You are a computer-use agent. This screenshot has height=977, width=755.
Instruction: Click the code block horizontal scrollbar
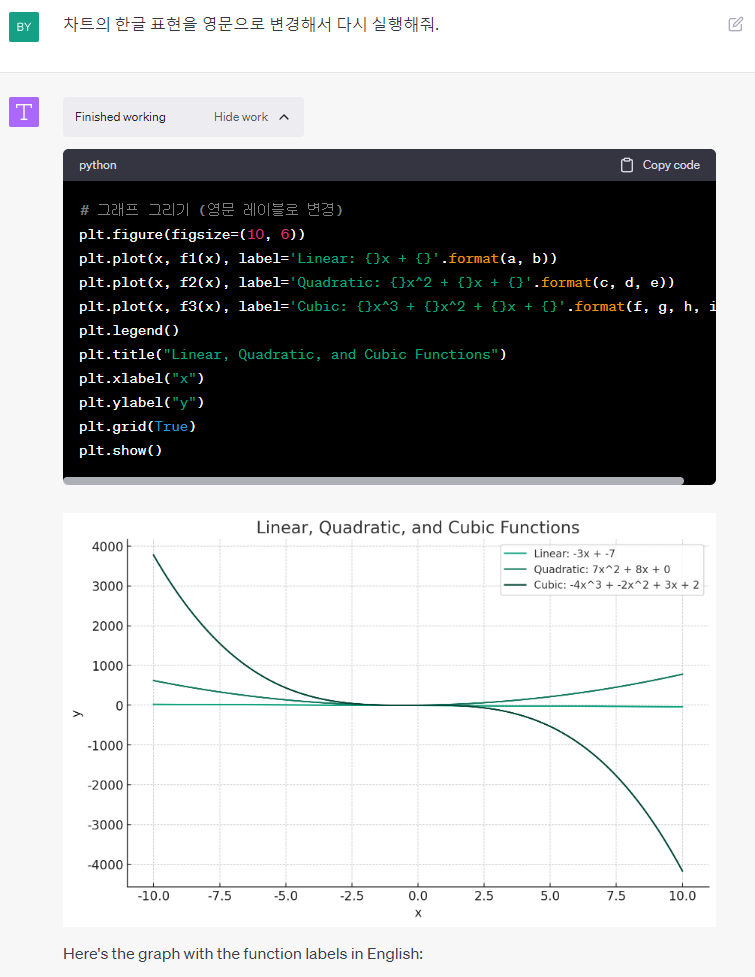click(373, 481)
